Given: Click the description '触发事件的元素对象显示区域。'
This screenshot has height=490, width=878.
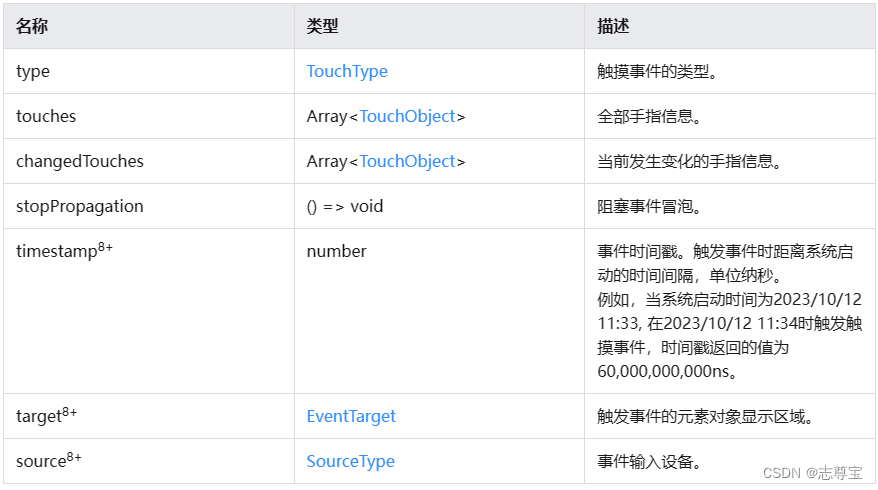Looking at the screenshot, I should [706, 417].
